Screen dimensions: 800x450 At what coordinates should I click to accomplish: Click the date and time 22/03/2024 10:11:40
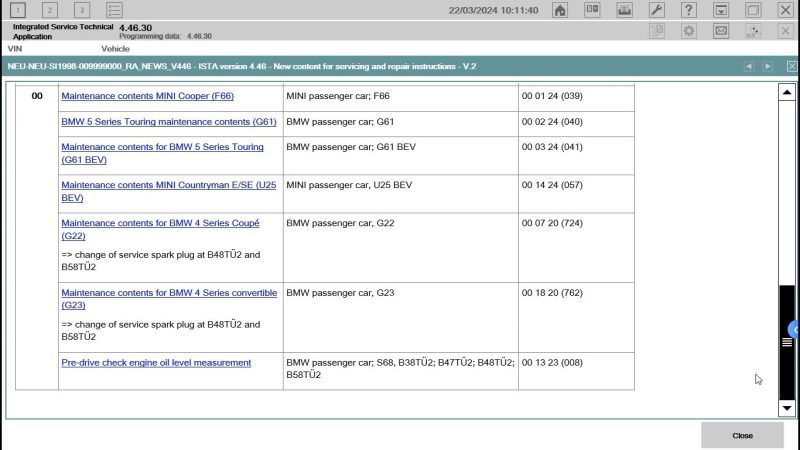493,10
